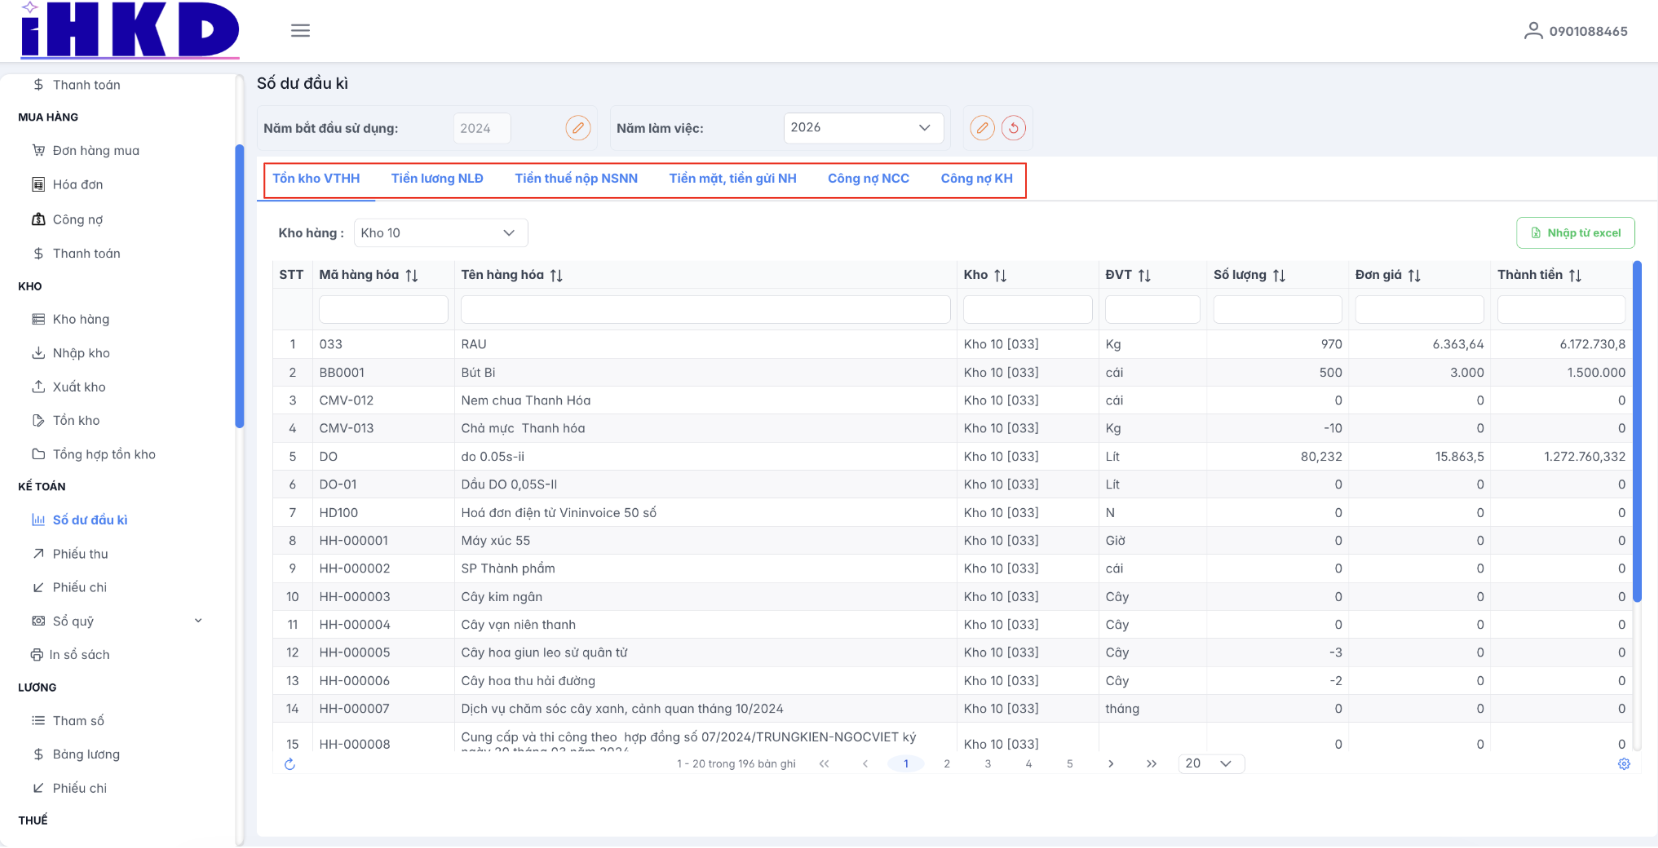
Task: Click the Tên hàng hóa filter field
Action: [x=705, y=310]
